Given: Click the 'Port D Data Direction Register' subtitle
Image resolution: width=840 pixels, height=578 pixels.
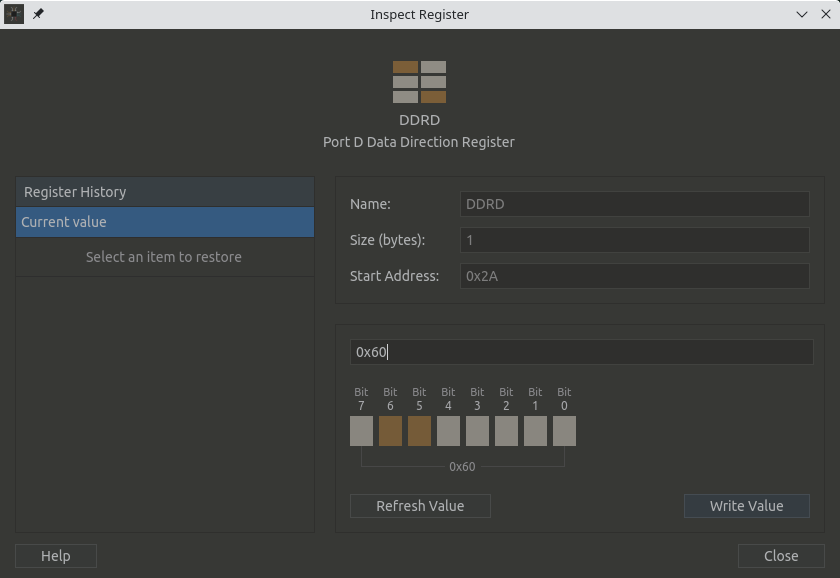Looking at the screenshot, I should (x=419, y=142).
